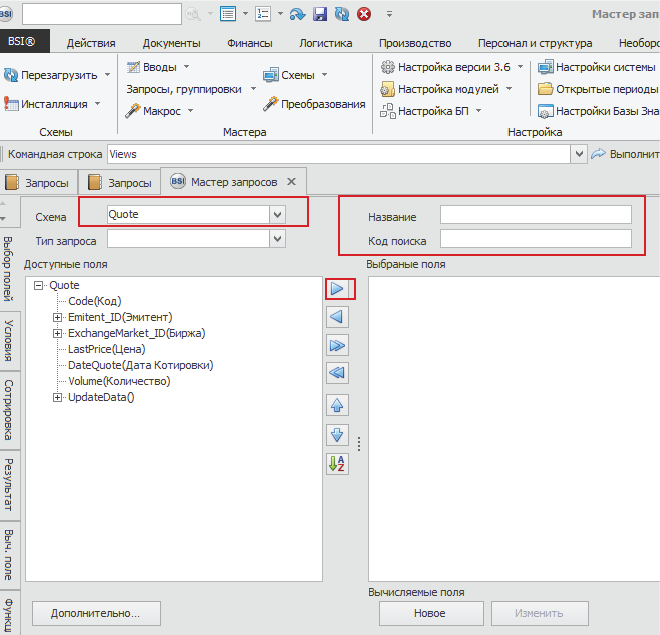This screenshot has width=660, height=635.
Task: Click the Новое button
Action: [x=431, y=613]
